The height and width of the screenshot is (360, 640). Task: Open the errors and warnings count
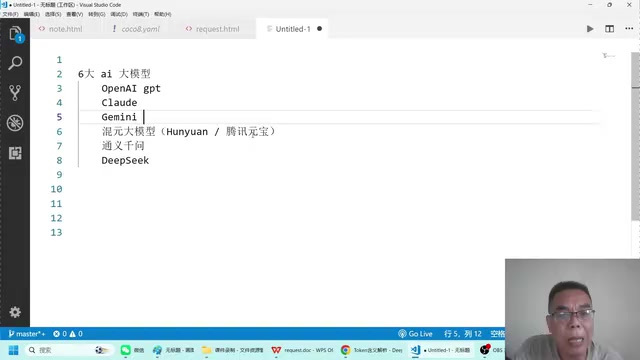tap(68, 333)
